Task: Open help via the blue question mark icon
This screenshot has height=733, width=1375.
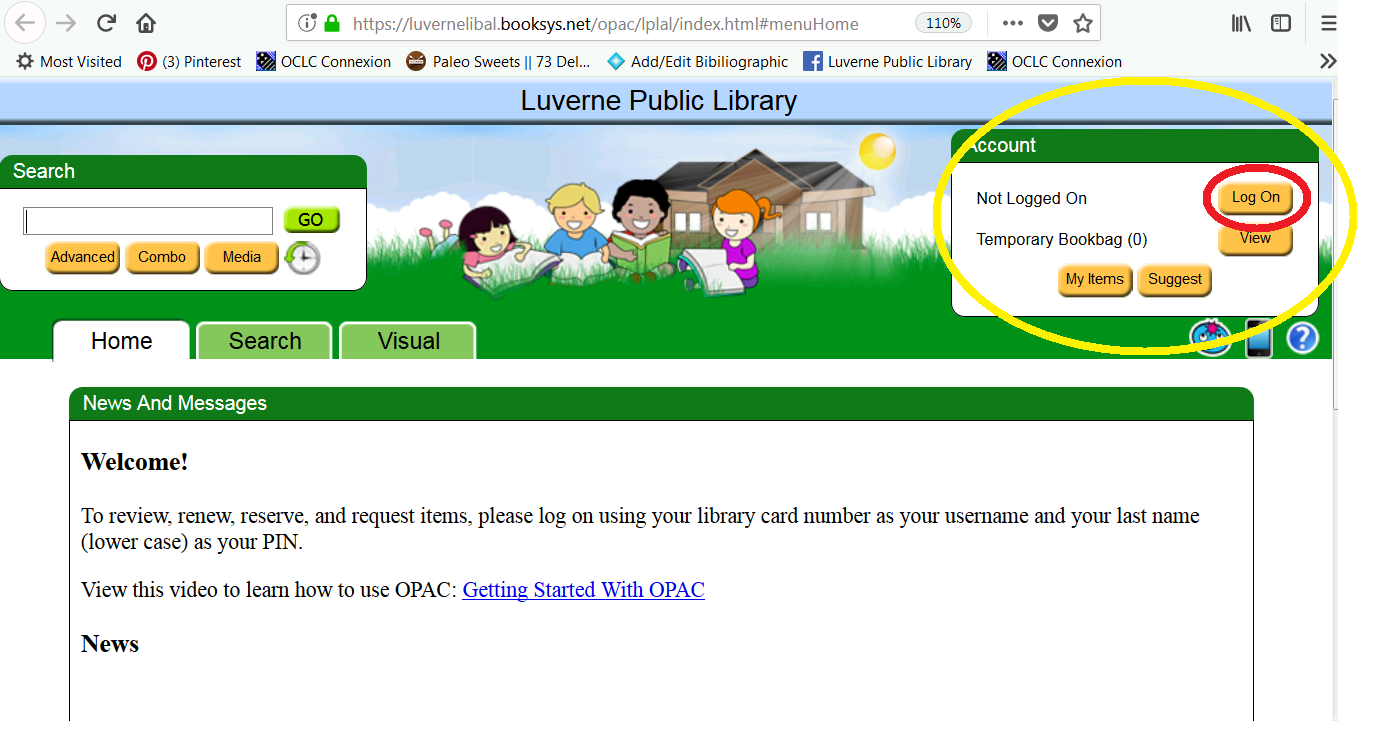Action: click(1302, 339)
